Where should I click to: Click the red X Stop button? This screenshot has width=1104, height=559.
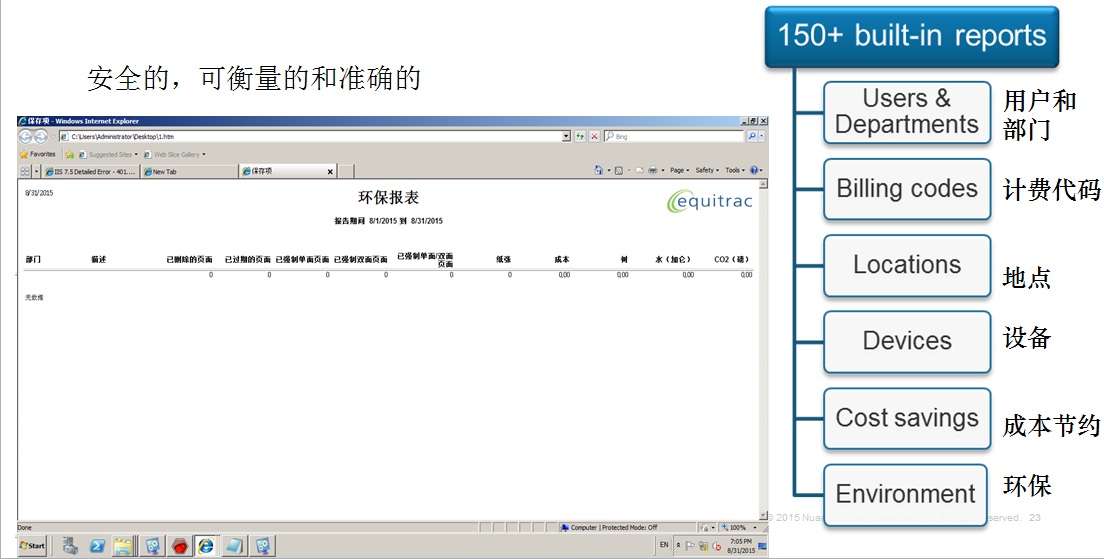pyautogui.click(x=594, y=137)
